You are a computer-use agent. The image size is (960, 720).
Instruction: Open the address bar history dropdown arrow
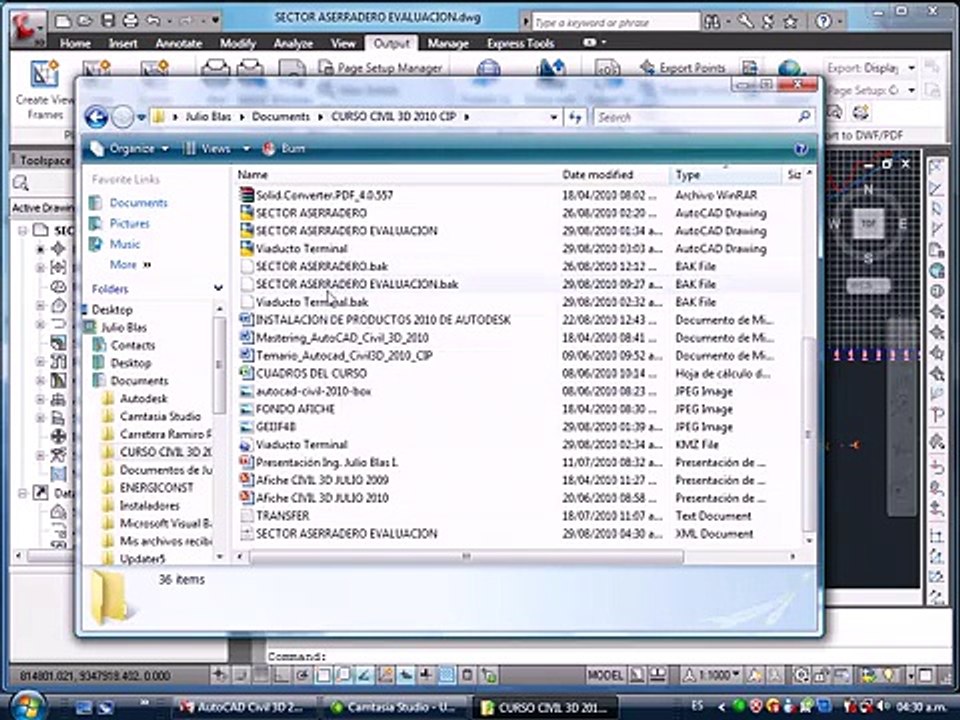[553, 117]
